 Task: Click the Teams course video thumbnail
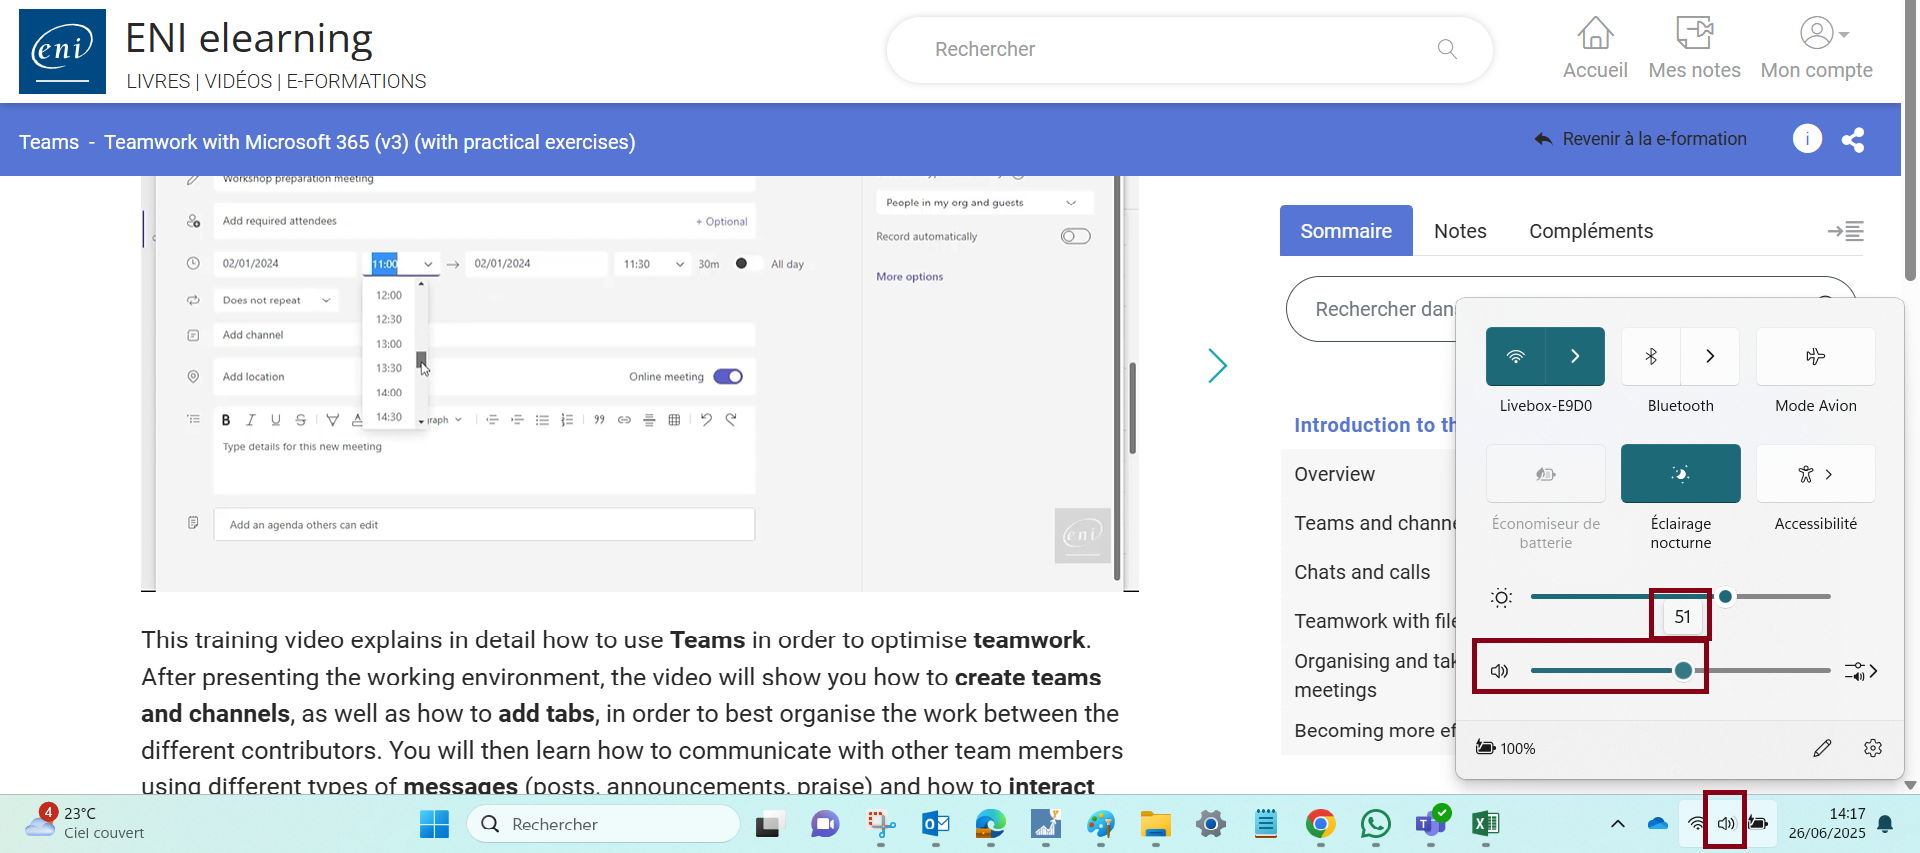[640, 384]
